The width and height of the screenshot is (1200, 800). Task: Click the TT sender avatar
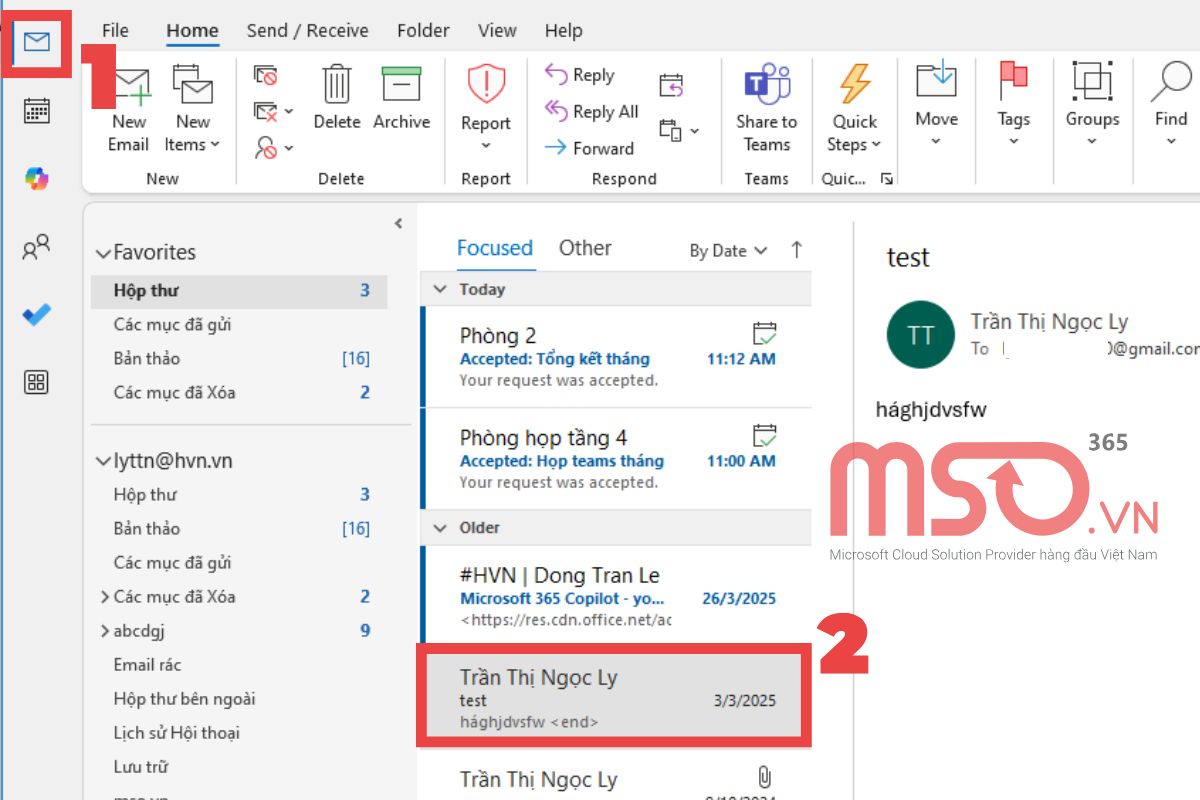click(x=920, y=335)
